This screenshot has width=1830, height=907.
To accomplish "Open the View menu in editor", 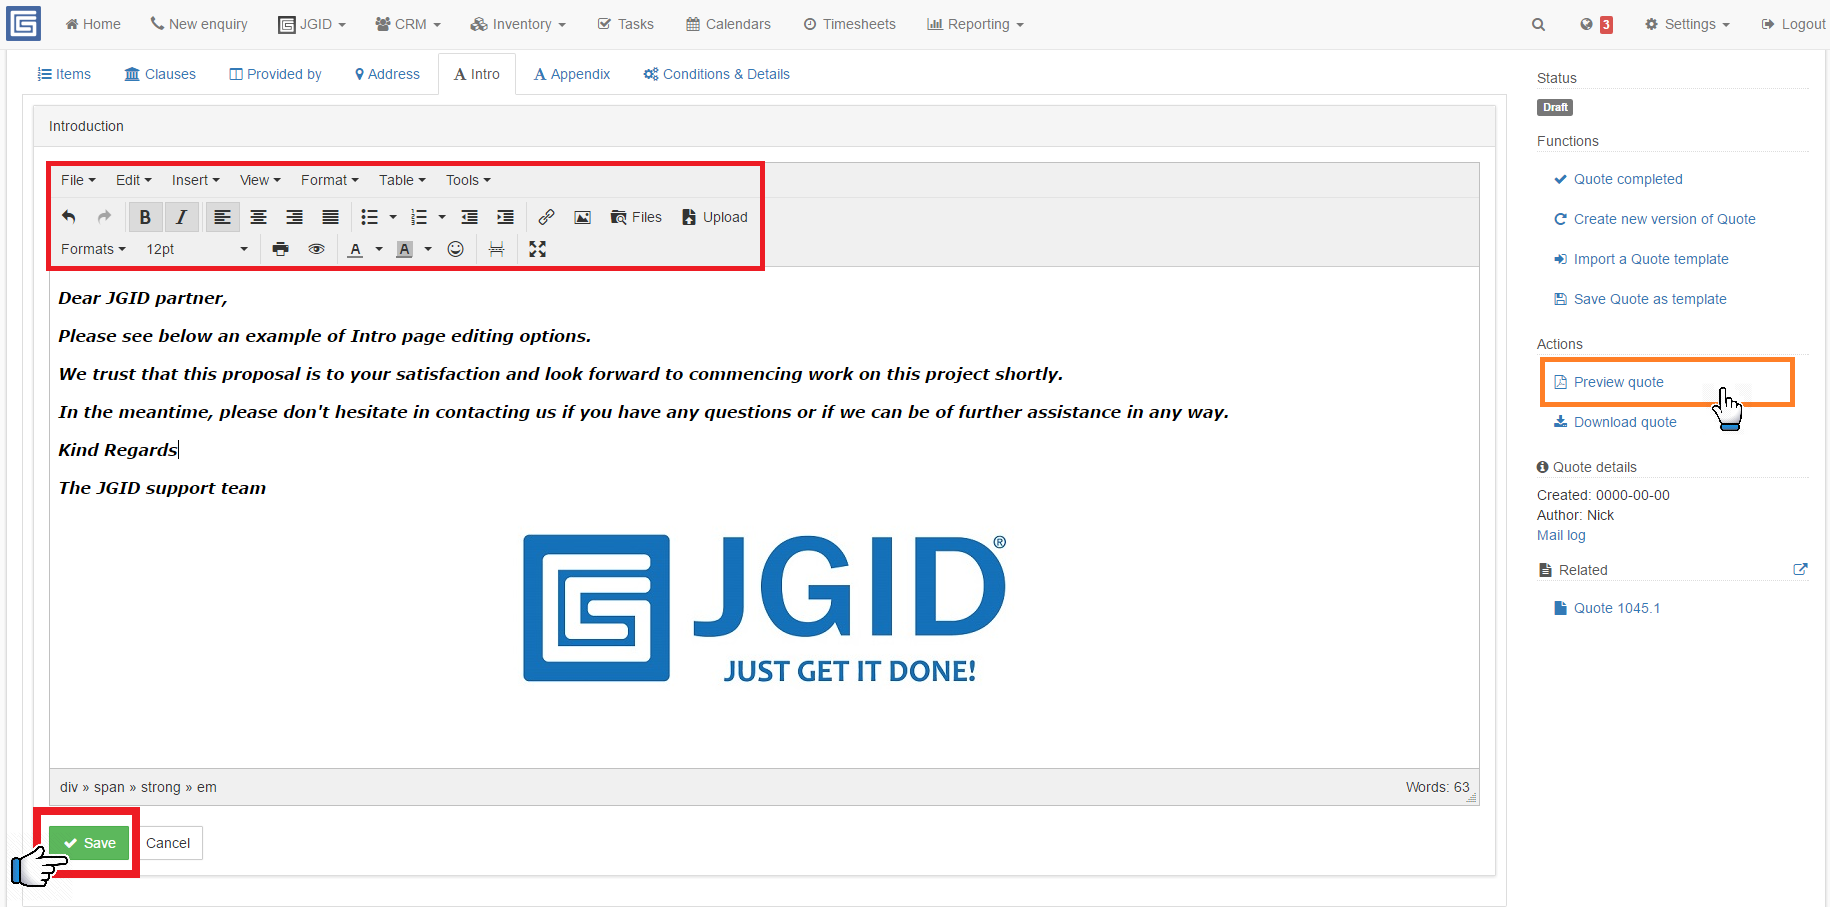I will (260, 180).
